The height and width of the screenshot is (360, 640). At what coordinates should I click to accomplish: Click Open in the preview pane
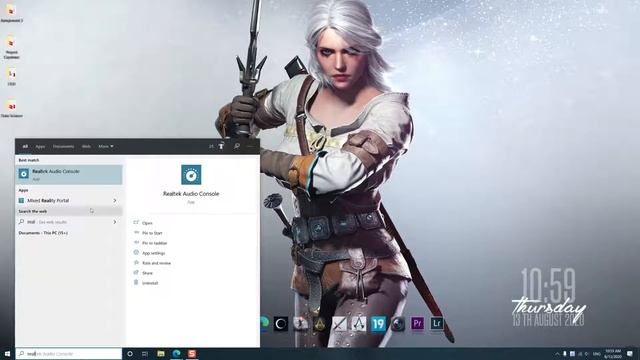point(147,223)
